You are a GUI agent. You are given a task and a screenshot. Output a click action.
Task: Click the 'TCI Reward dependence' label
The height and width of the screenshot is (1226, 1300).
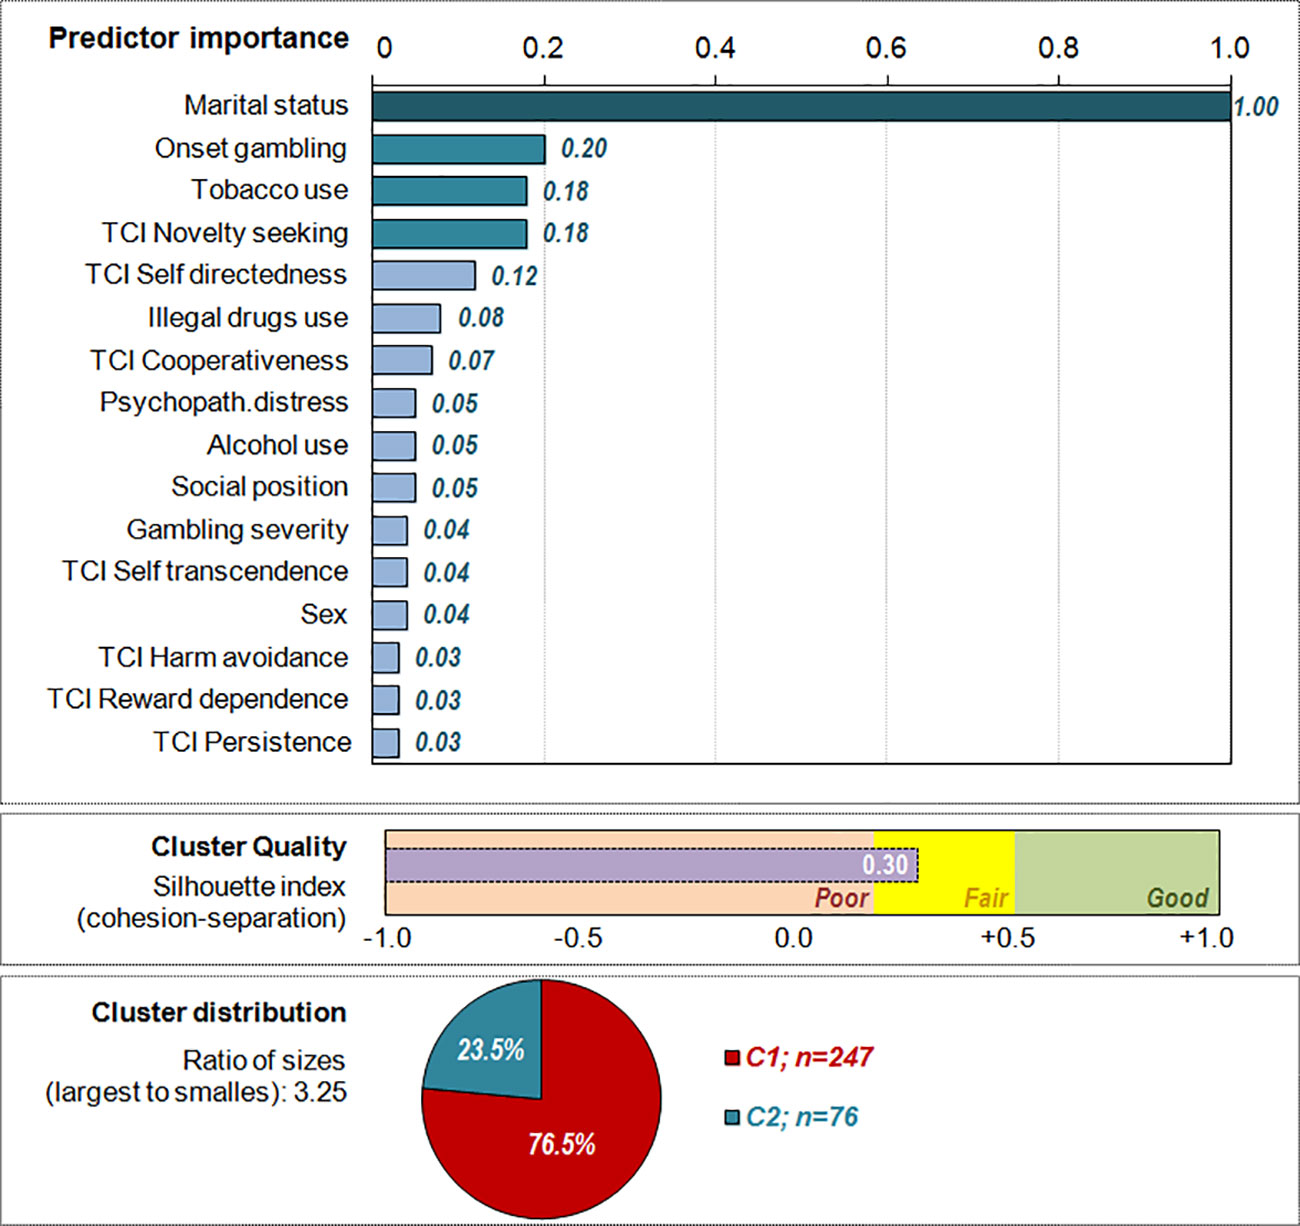coord(198,699)
